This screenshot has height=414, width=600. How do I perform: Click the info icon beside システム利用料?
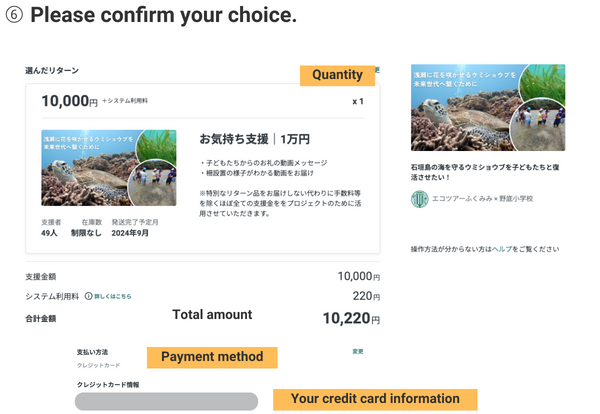(89, 296)
